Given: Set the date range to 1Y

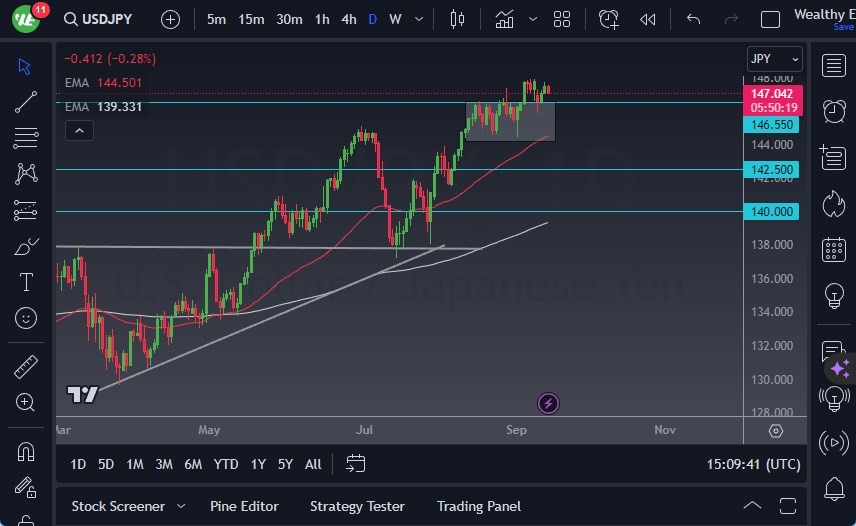Looking at the screenshot, I should [258, 464].
